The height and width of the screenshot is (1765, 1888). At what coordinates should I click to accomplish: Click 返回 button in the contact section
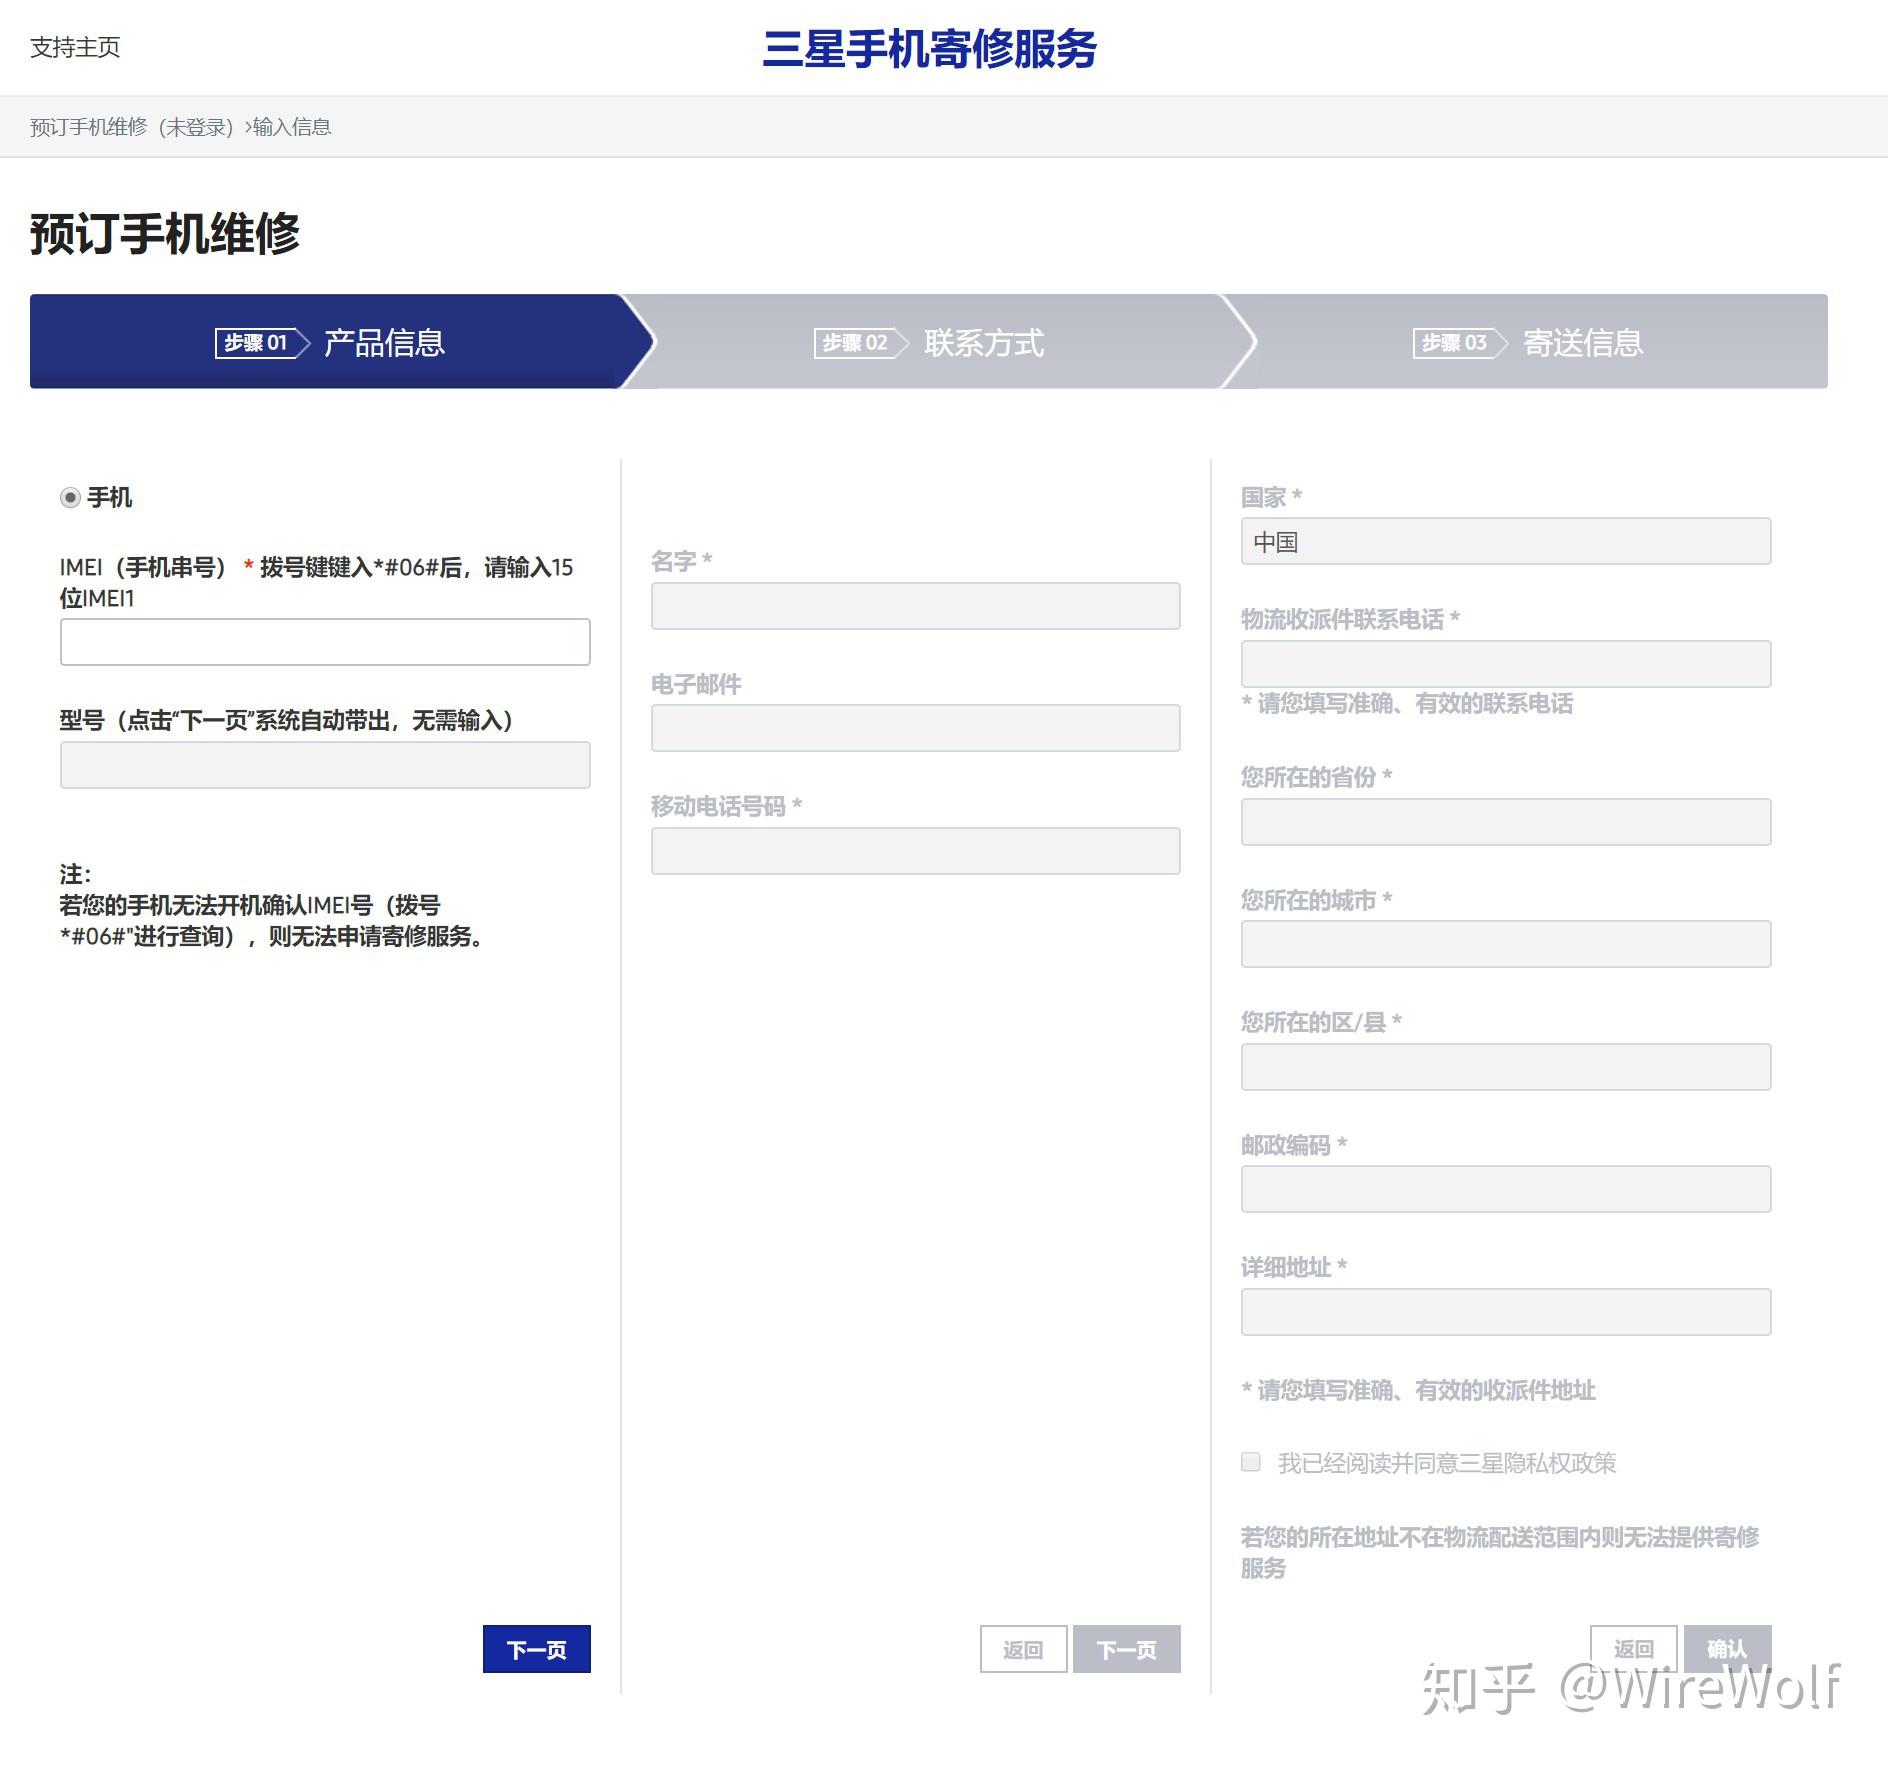(1023, 1649)
